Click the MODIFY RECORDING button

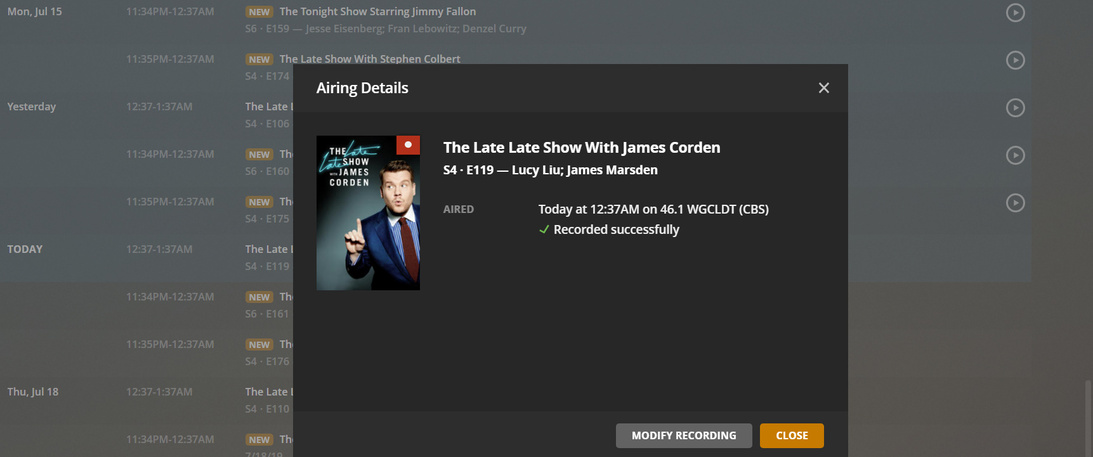[684, 435]
